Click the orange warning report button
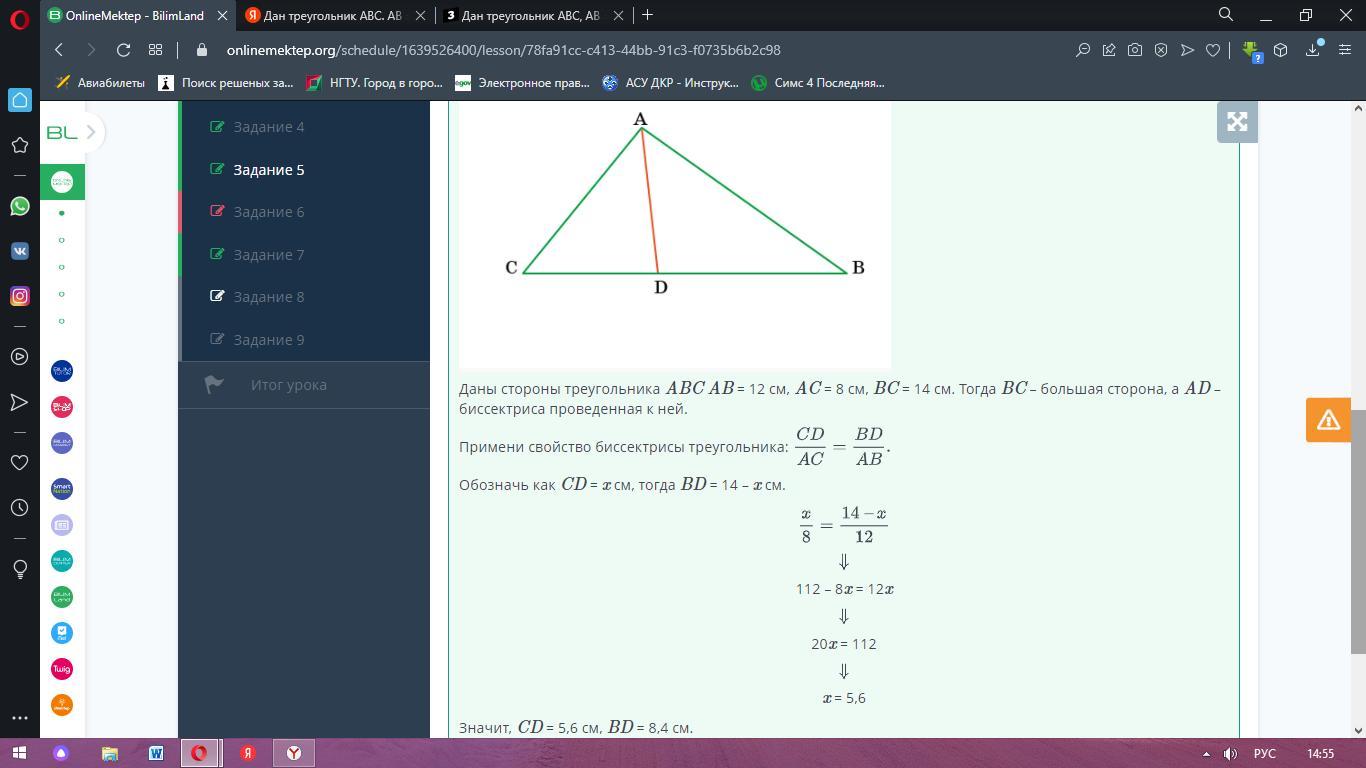This screenshot has height=768, width=1366. (x=1328, y=420)
